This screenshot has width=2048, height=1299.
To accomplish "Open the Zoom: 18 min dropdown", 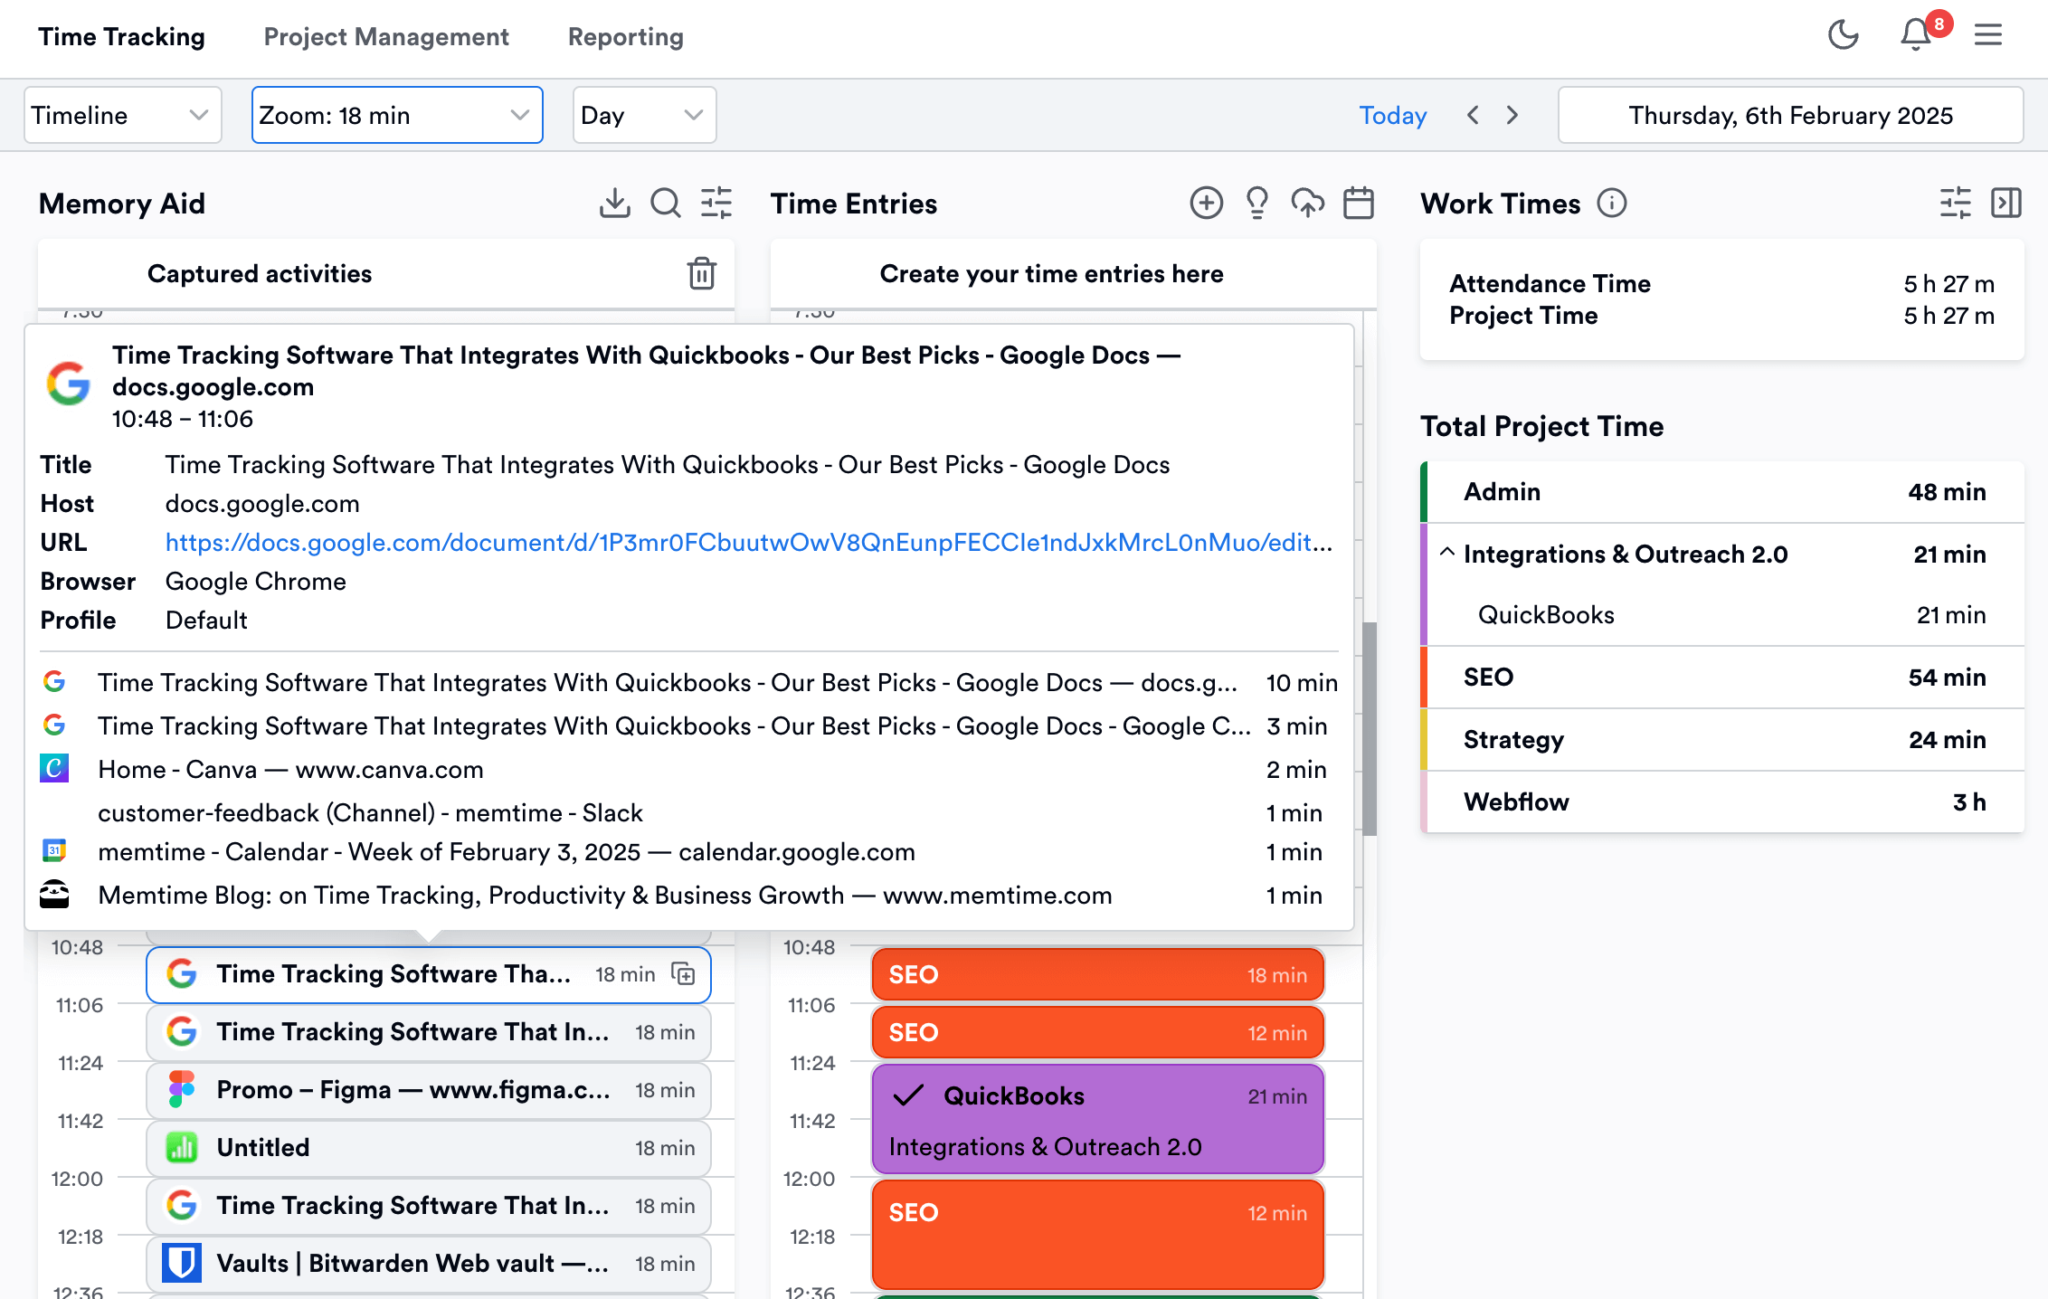I will tap(397, 115).
